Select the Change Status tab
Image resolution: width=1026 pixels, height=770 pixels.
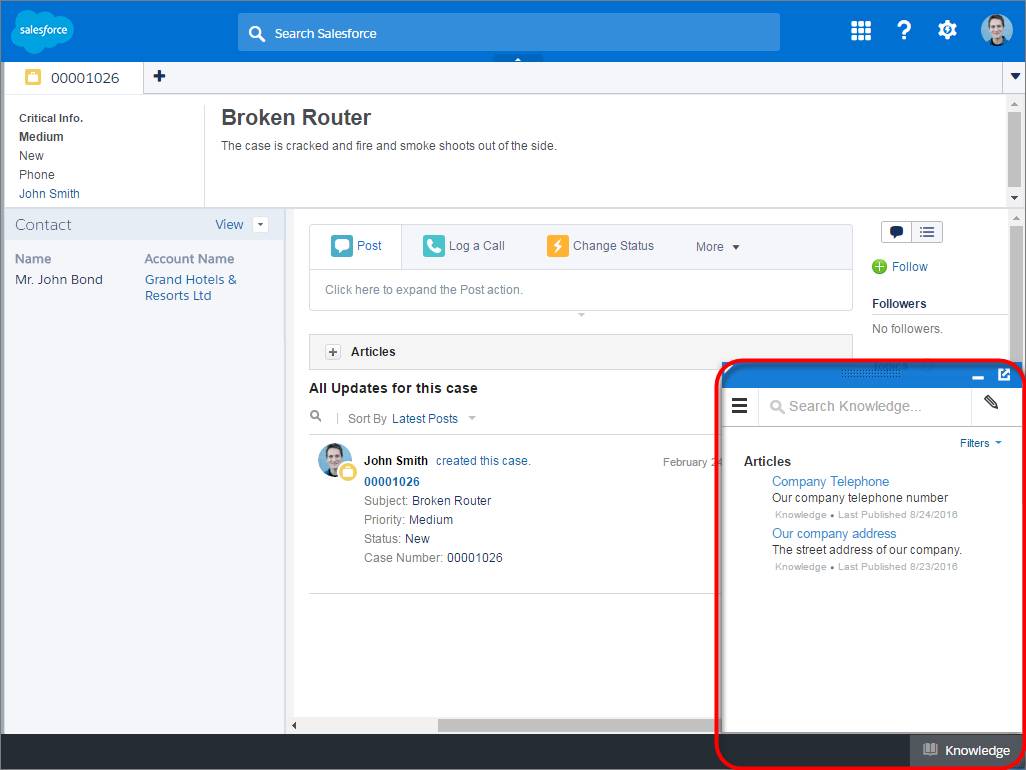point(600,246)
